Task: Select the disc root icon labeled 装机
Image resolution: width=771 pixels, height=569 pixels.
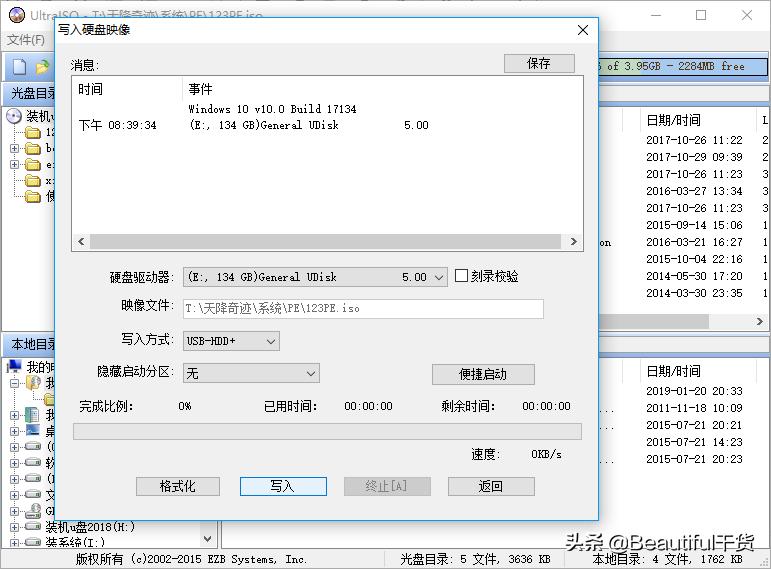Action: click(x=14, y=116)
